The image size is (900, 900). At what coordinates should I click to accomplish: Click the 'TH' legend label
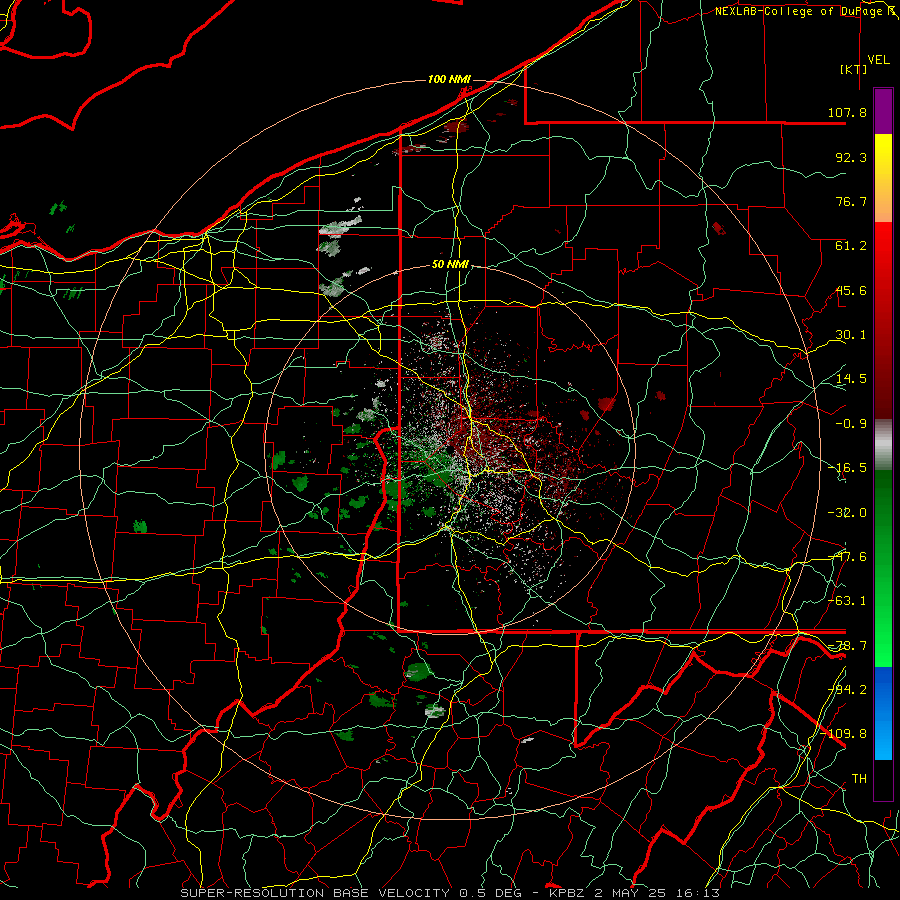859,778
